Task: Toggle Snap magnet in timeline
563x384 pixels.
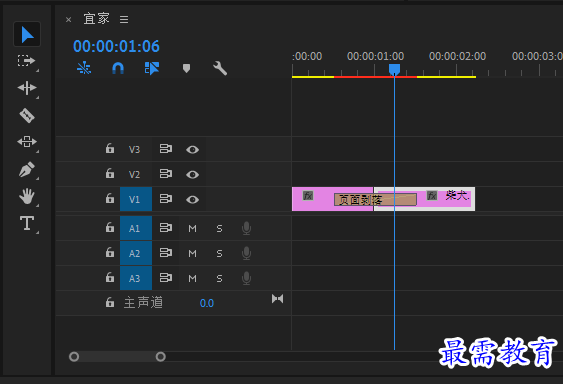Action: point(118,68)
